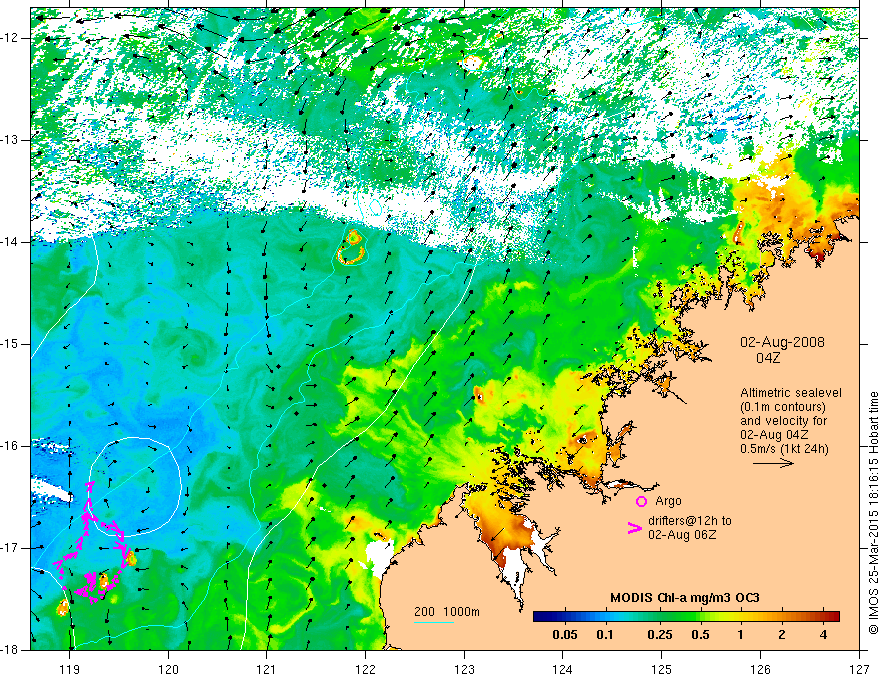Click the '02-Aug-2008' date label
The width and height of the screenshot is (880, 680).
pyautogui.click(x=782, y=342)
